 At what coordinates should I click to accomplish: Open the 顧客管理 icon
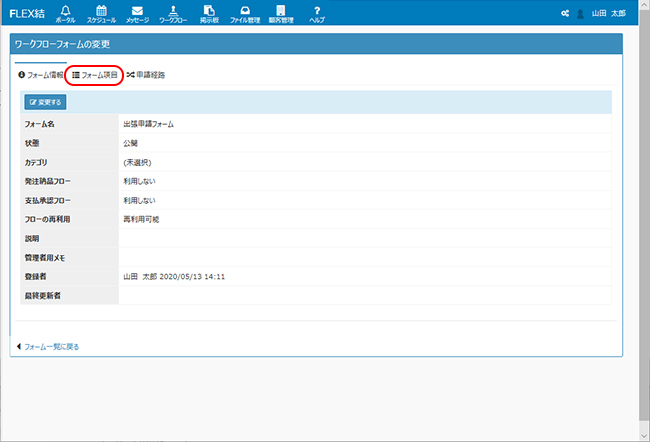point(281,14)
